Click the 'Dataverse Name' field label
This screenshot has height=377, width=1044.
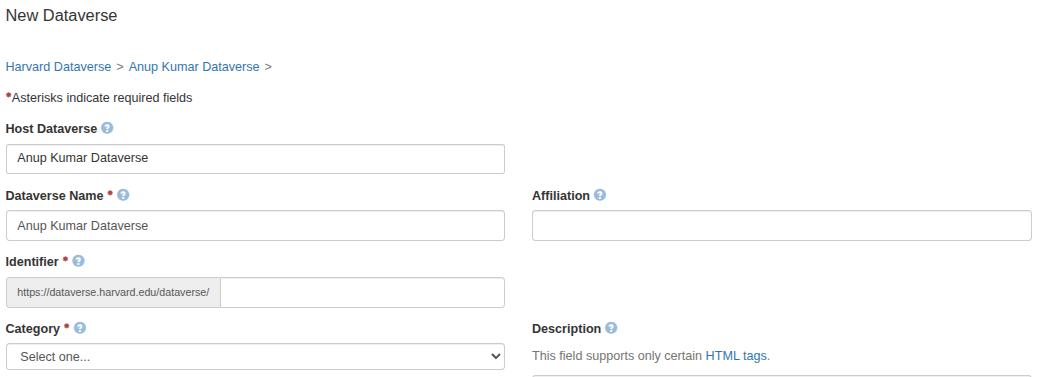tap(55, 196)
